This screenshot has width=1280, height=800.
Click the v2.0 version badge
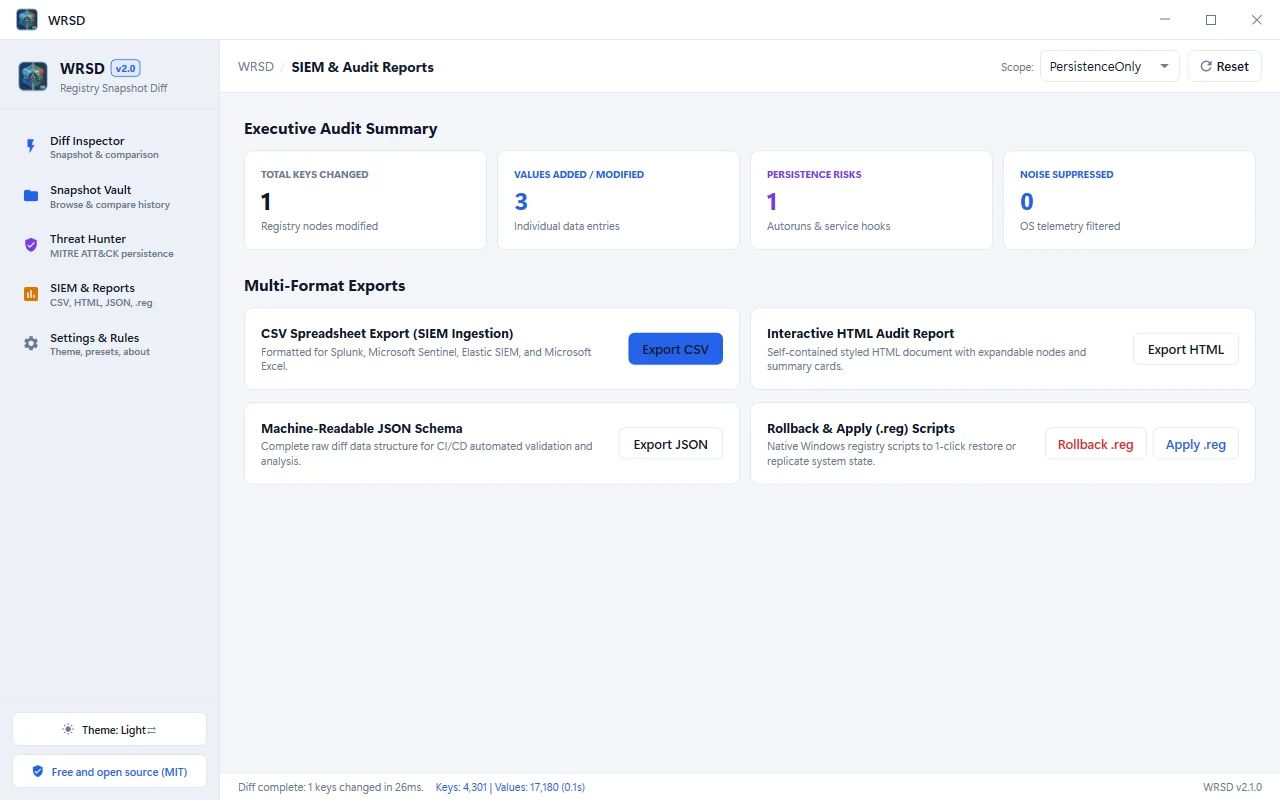tap(126, 68)
